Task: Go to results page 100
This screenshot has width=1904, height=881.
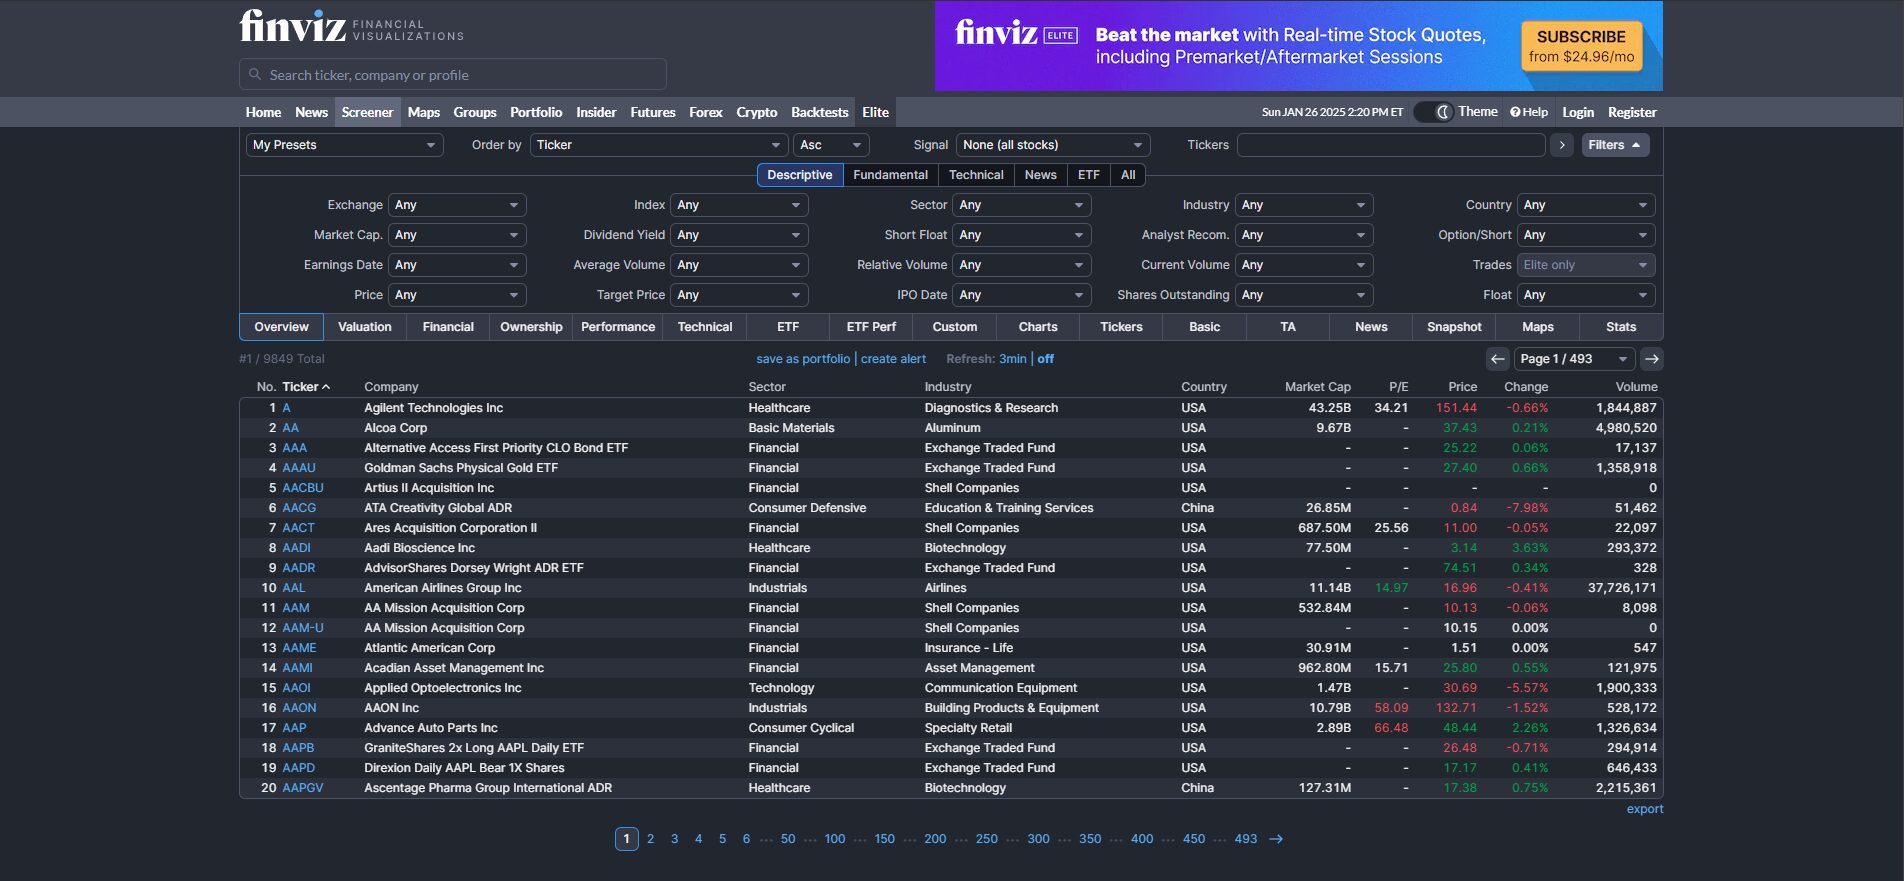Action: pyautogui.click(x=835, y=839)
